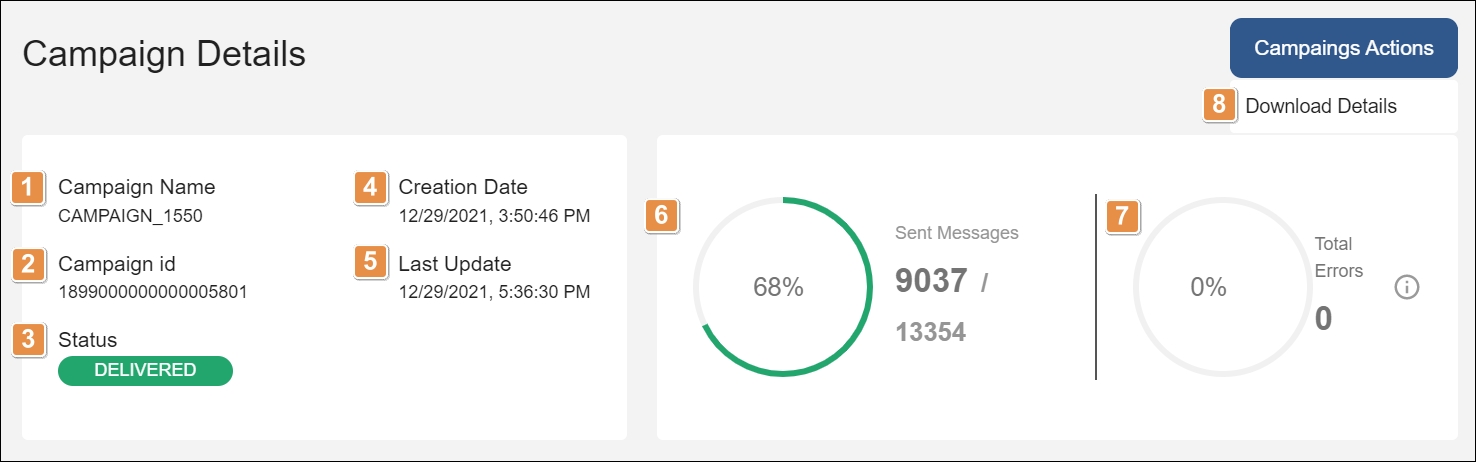Click the campaign id 1899000000000005801
This screenshot has width=1476, height=462.
152,292
